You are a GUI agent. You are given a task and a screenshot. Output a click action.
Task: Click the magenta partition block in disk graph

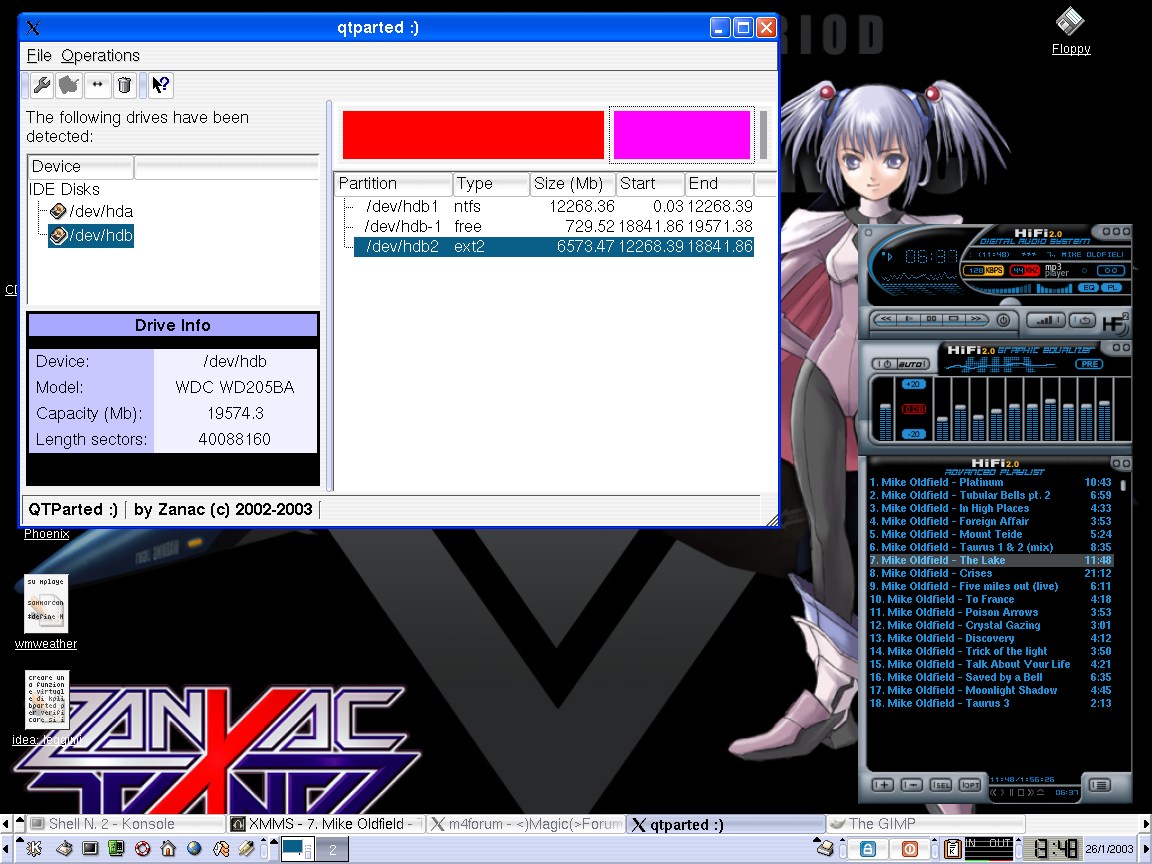click(x=681, y=135)
